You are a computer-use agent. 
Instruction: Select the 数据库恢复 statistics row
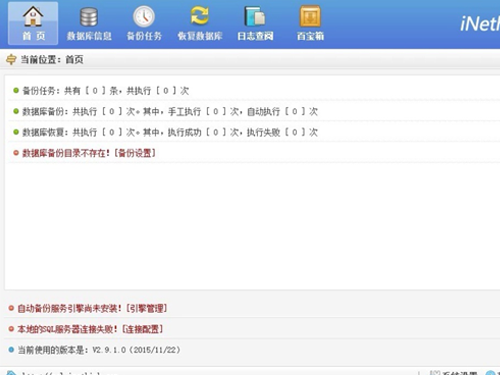[x=254, y=132]
